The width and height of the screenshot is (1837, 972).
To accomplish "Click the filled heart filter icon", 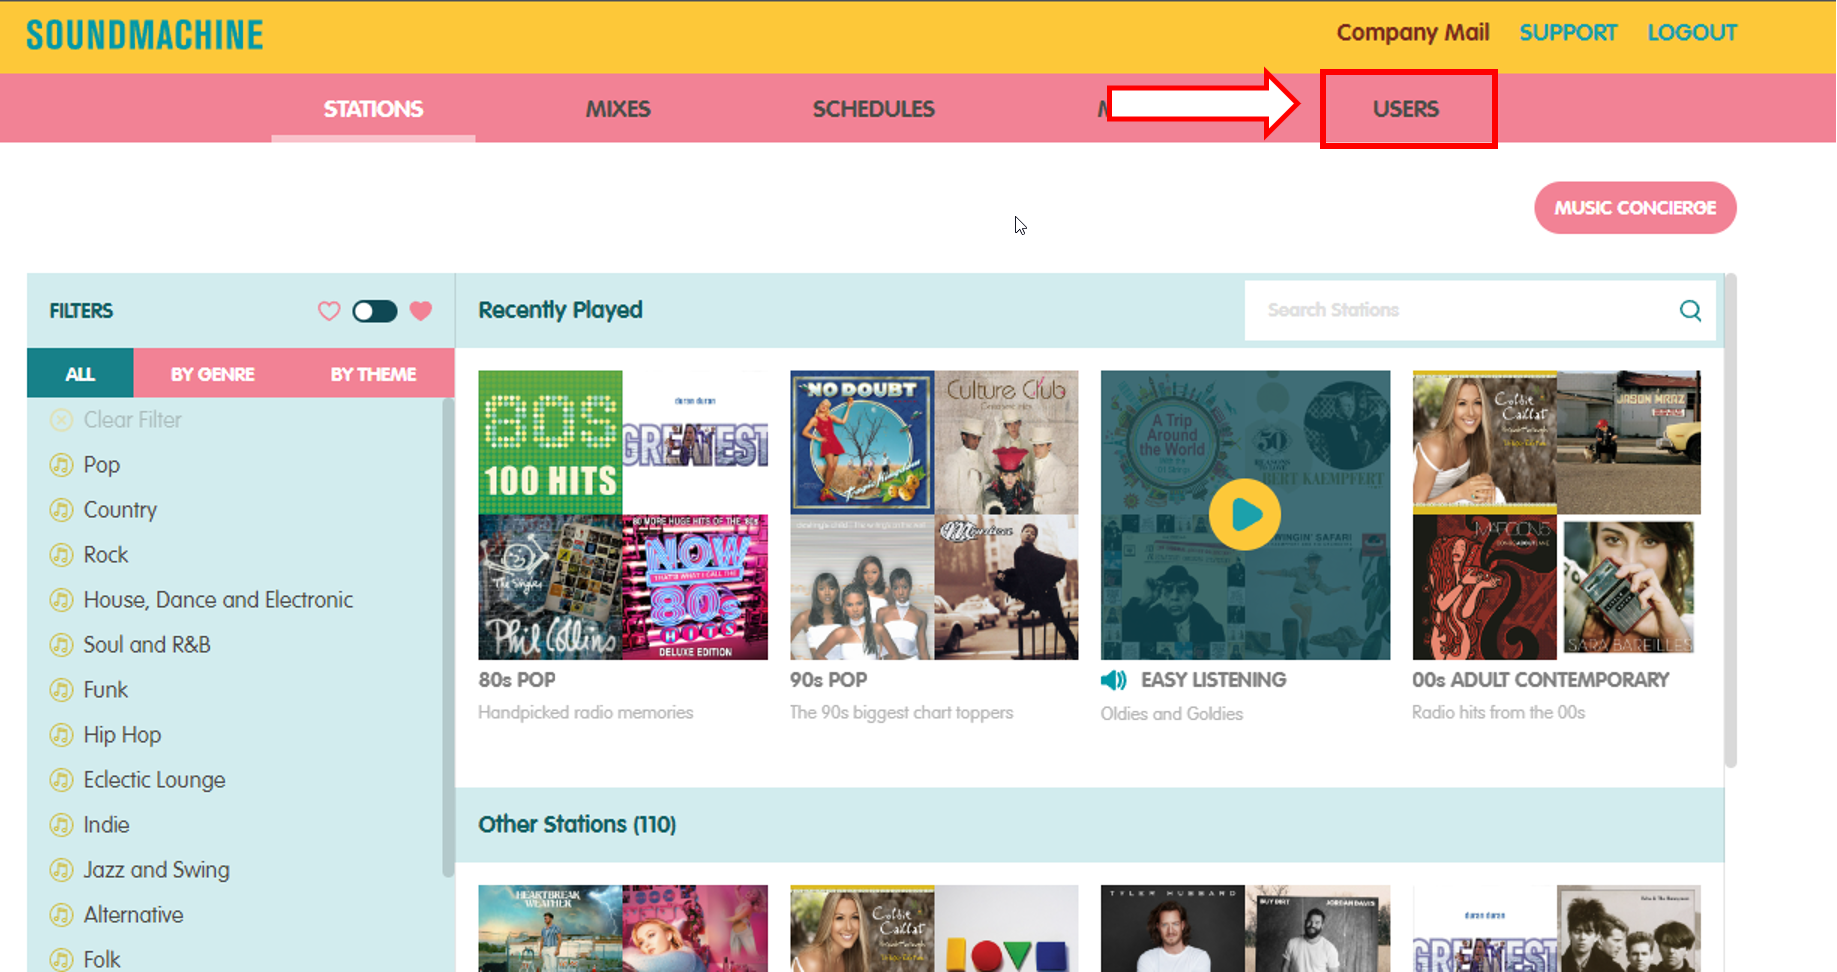I will 421,311.
